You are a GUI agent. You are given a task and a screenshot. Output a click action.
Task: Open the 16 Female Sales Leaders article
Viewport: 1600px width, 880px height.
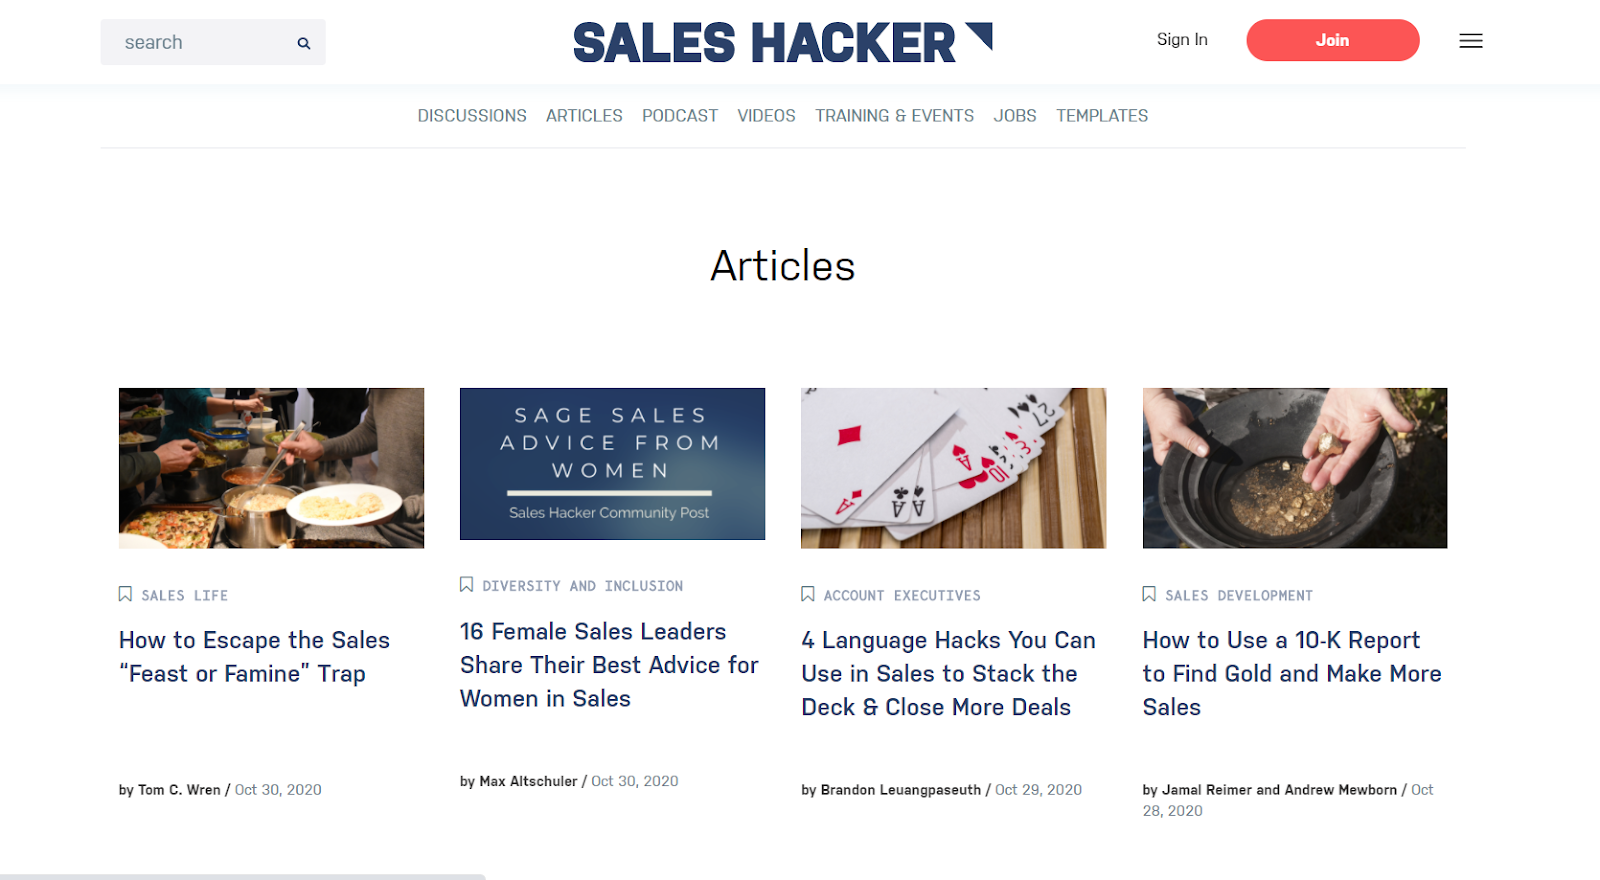(x=609, y=665)
